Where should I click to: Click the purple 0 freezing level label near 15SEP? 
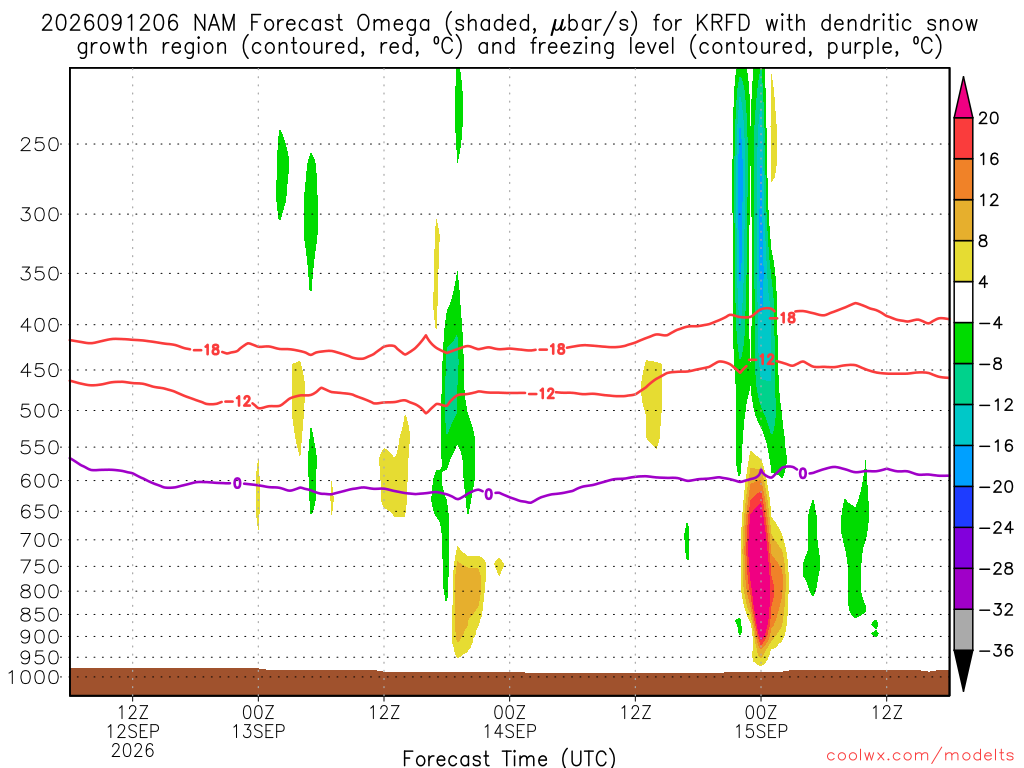803,473
